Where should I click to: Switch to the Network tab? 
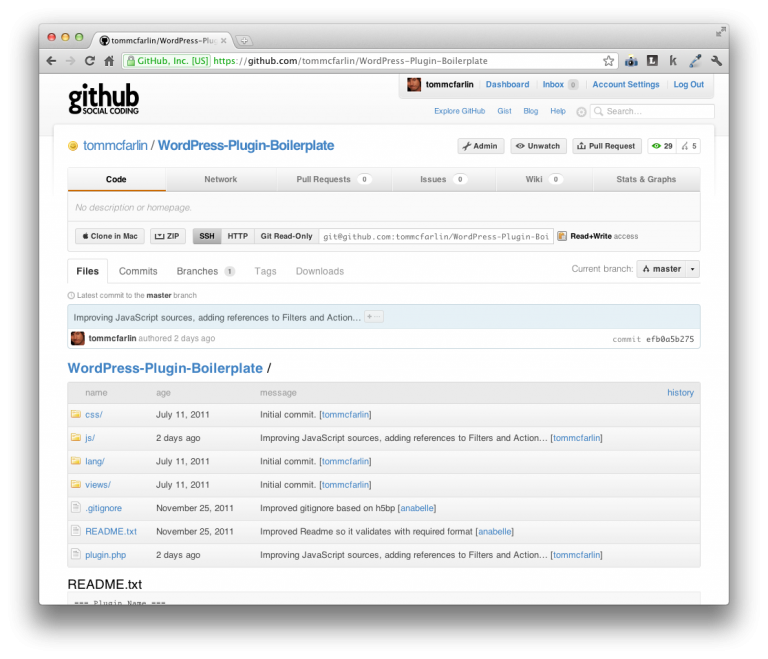(x=220, y=179)
